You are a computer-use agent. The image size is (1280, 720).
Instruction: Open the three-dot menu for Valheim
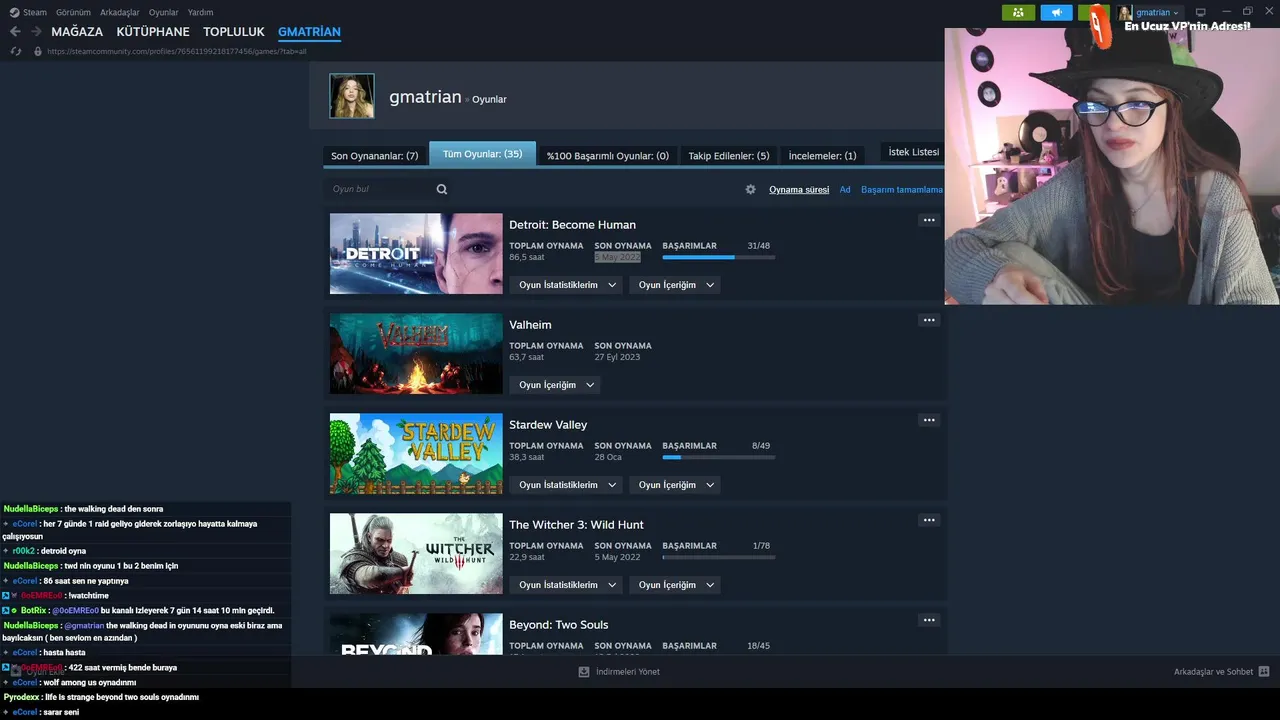(x=929, y=320)
